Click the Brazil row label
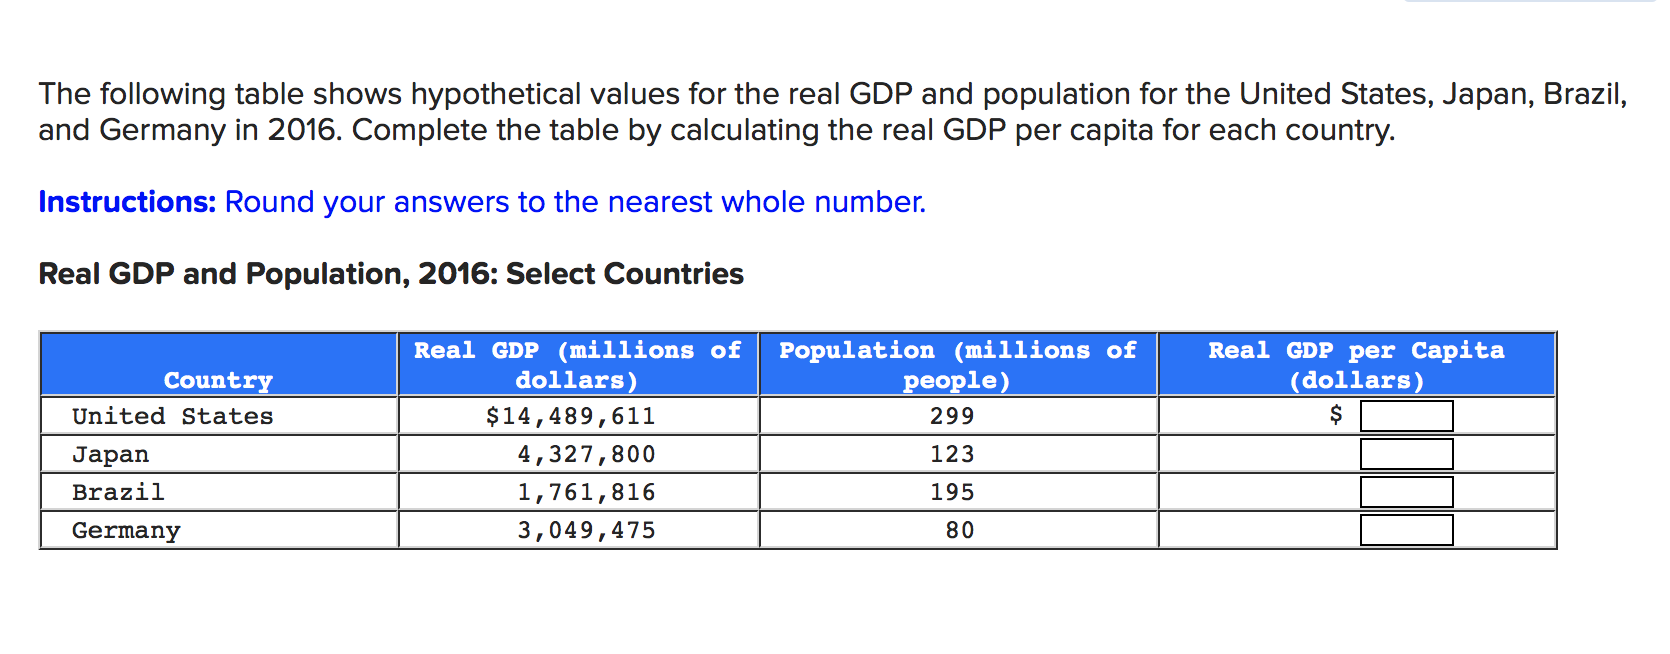This screenshot has width=1670, height=654. [x=117, y=491]
